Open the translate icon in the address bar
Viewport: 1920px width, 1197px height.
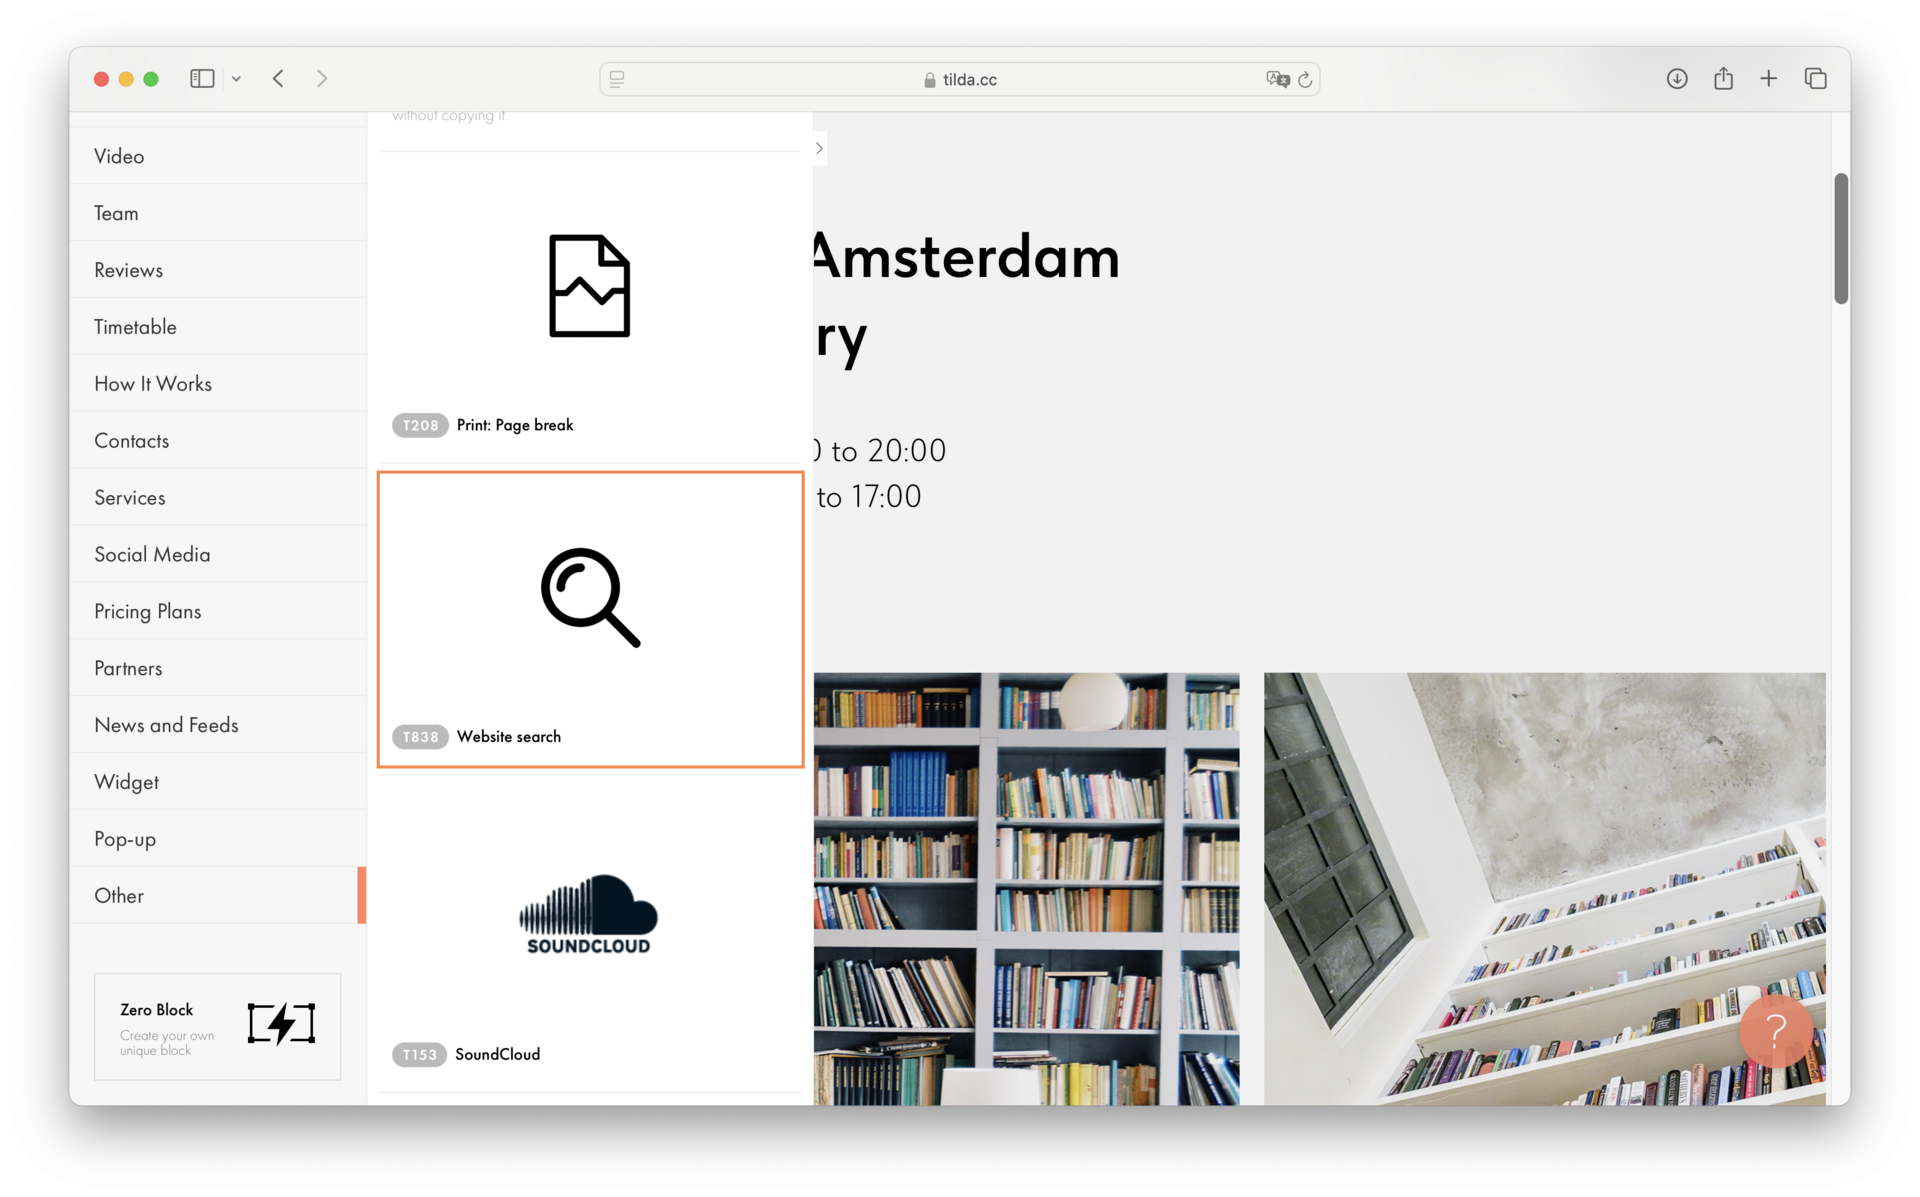coord(1277,79)
